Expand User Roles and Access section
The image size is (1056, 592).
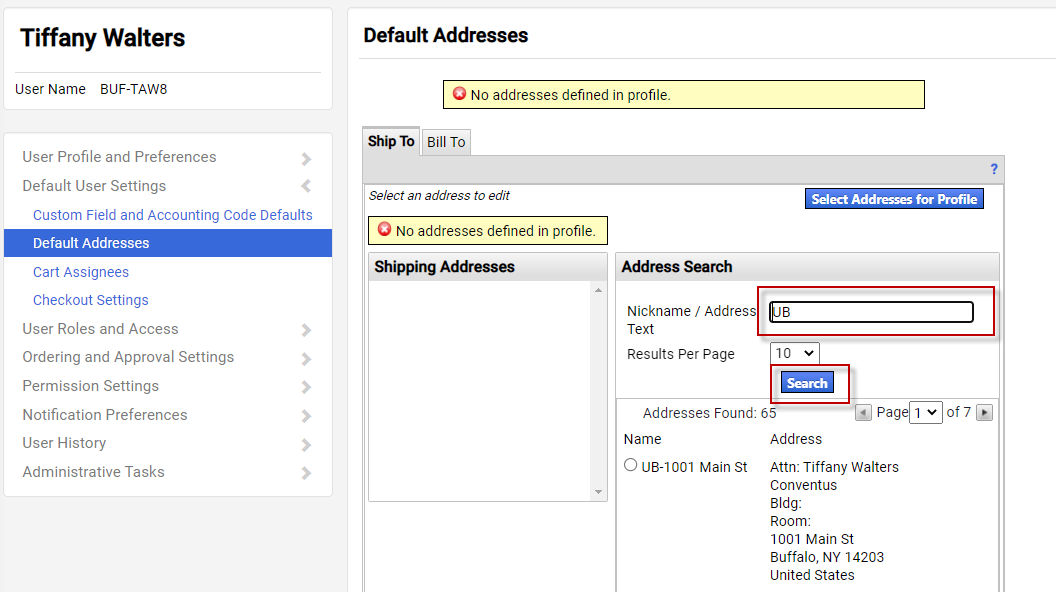[x=306, y=330]
